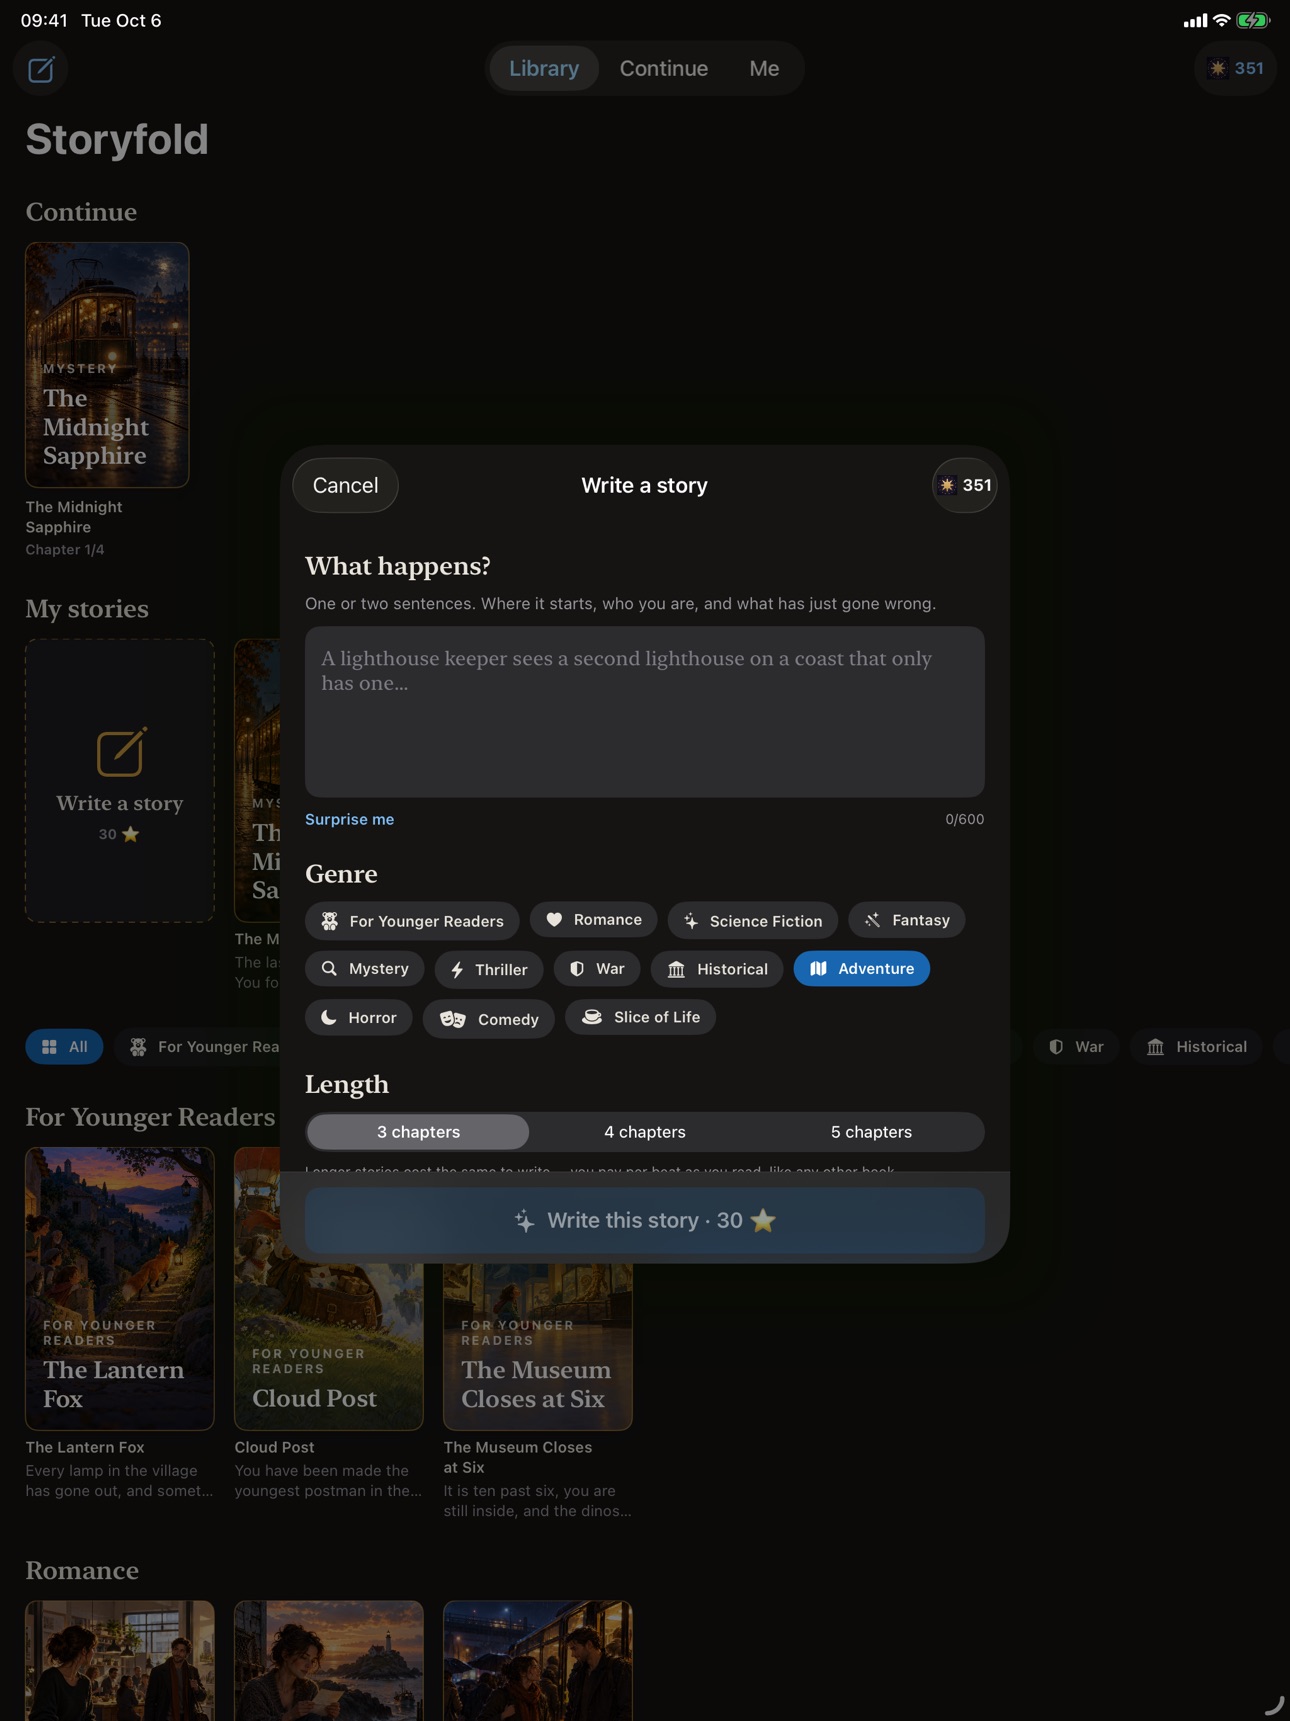Select the Comedy genre chip
Viewport: 1290px width, 1721px height.
(488, 1019)
